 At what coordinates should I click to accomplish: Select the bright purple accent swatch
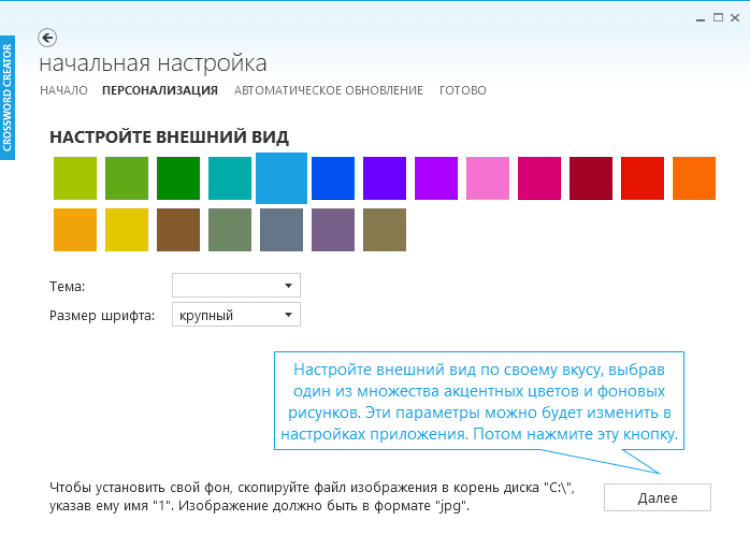[x=436, y=178]
